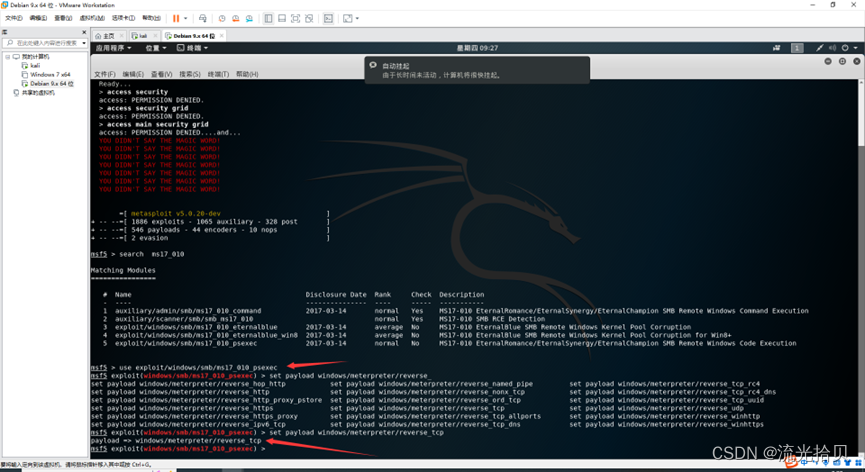This screenshot has height=472, width=865.
Task: Open the snapshot manager toolbar icon
Action: click(249, 18)
